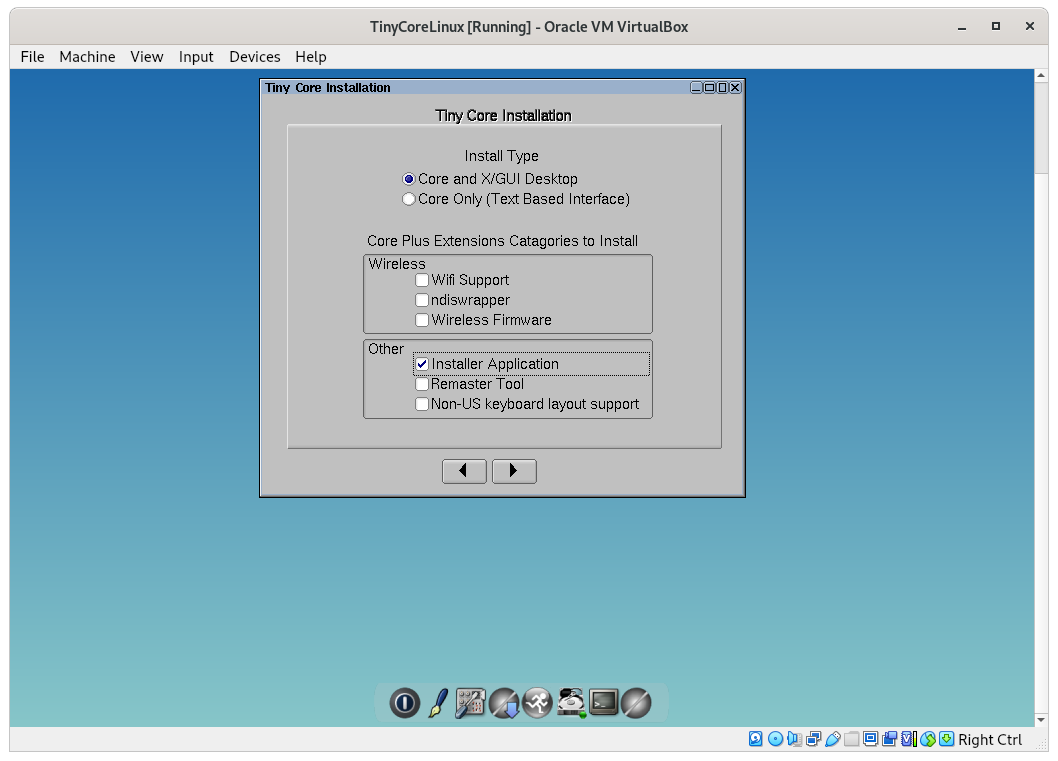This screenshot has width=1058, height=761.
Task: Launch the Terminal icon in dock
Action: click(604, 702)
